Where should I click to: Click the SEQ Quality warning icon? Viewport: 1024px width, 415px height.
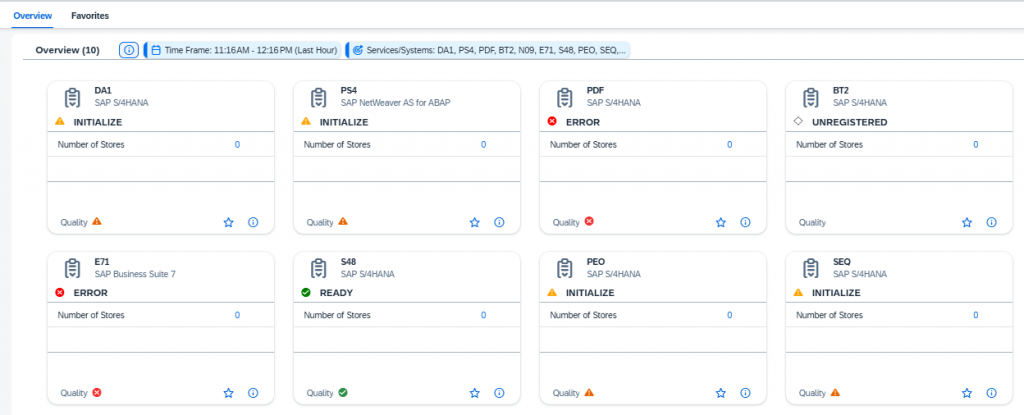click(x=835, y=392)
